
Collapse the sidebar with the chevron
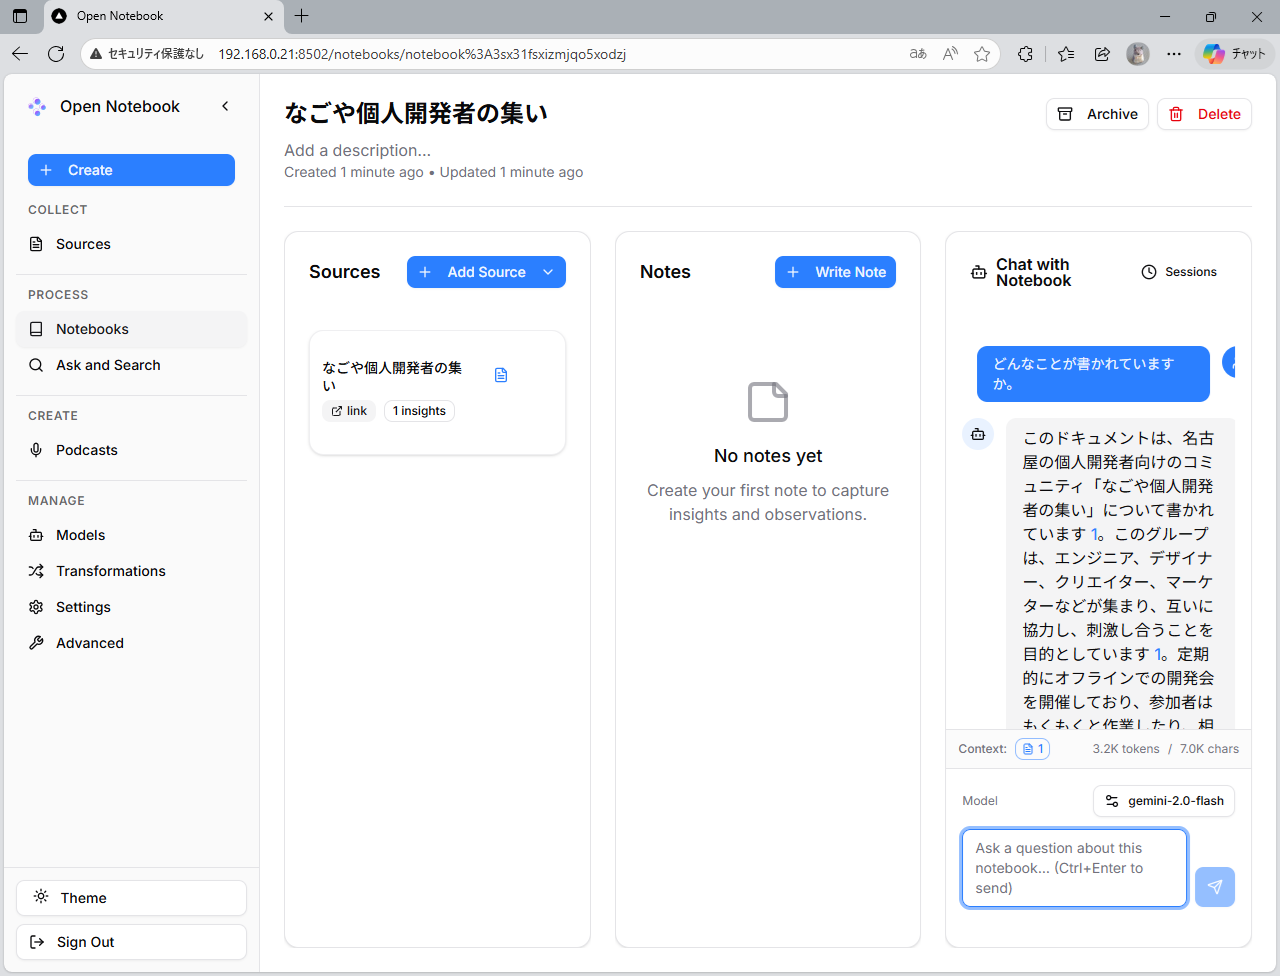(x=225, y=106)
